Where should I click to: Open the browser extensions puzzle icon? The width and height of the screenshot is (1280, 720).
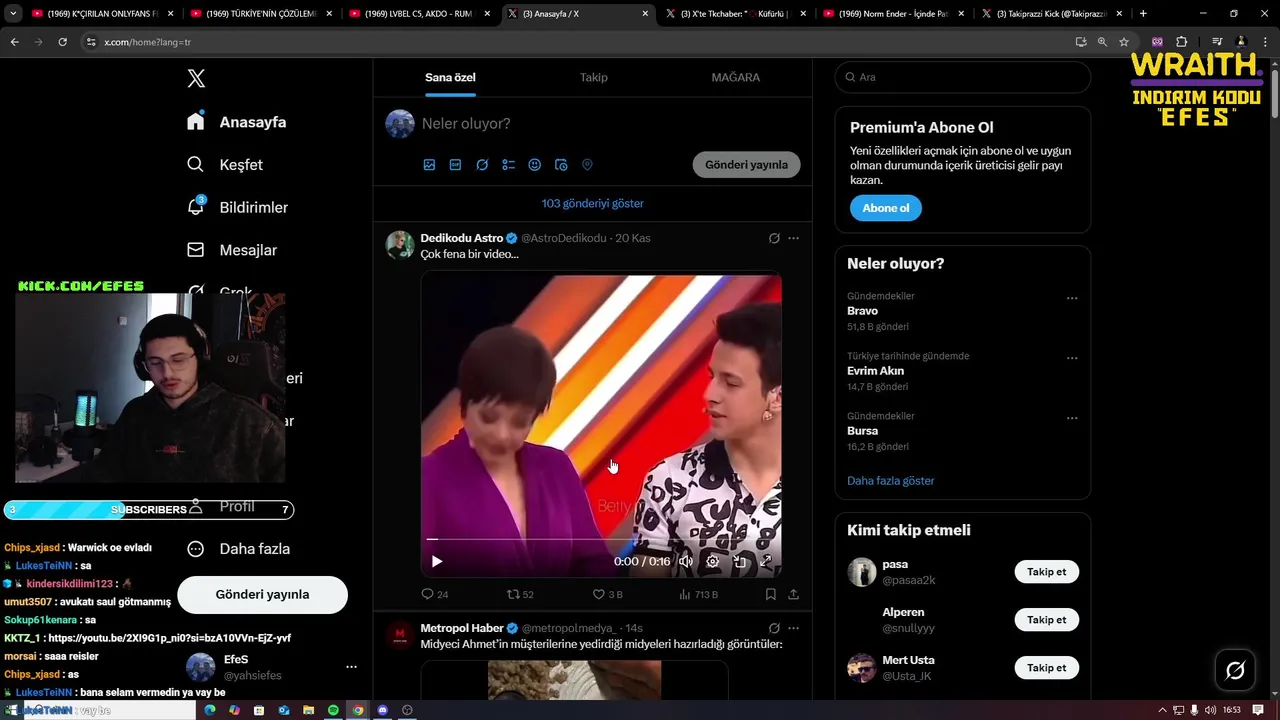point(1181,42)
